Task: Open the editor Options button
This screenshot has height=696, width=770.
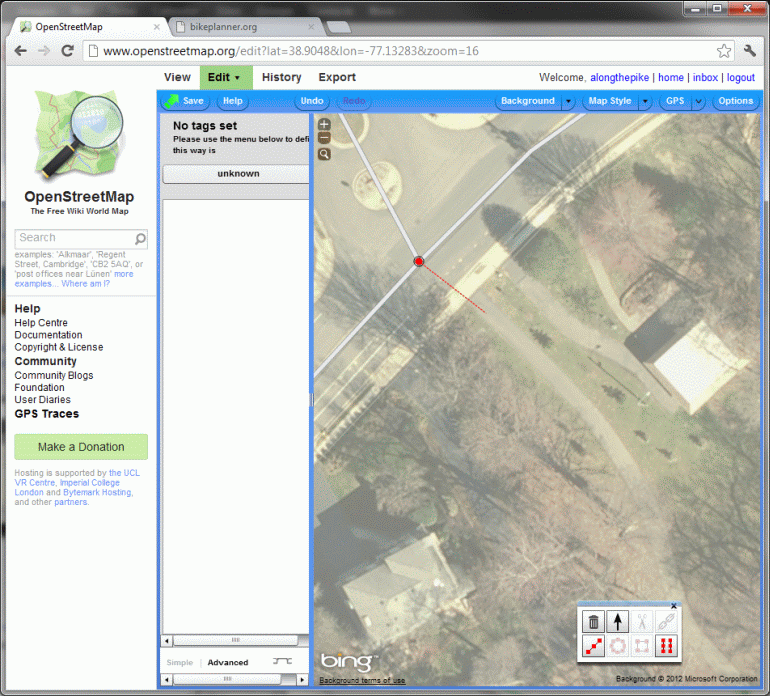Action: [x=736, y=101]
